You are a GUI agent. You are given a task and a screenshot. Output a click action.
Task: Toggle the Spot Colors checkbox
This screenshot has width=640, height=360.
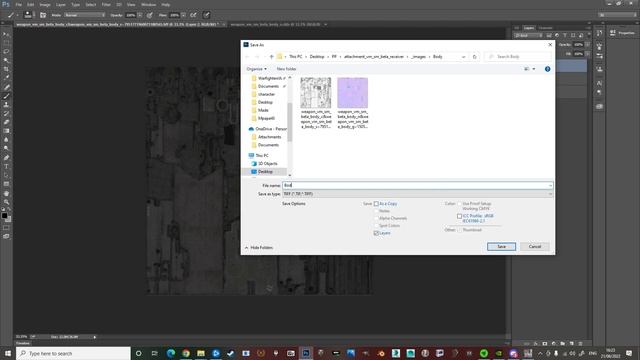(x=376, y=226)
